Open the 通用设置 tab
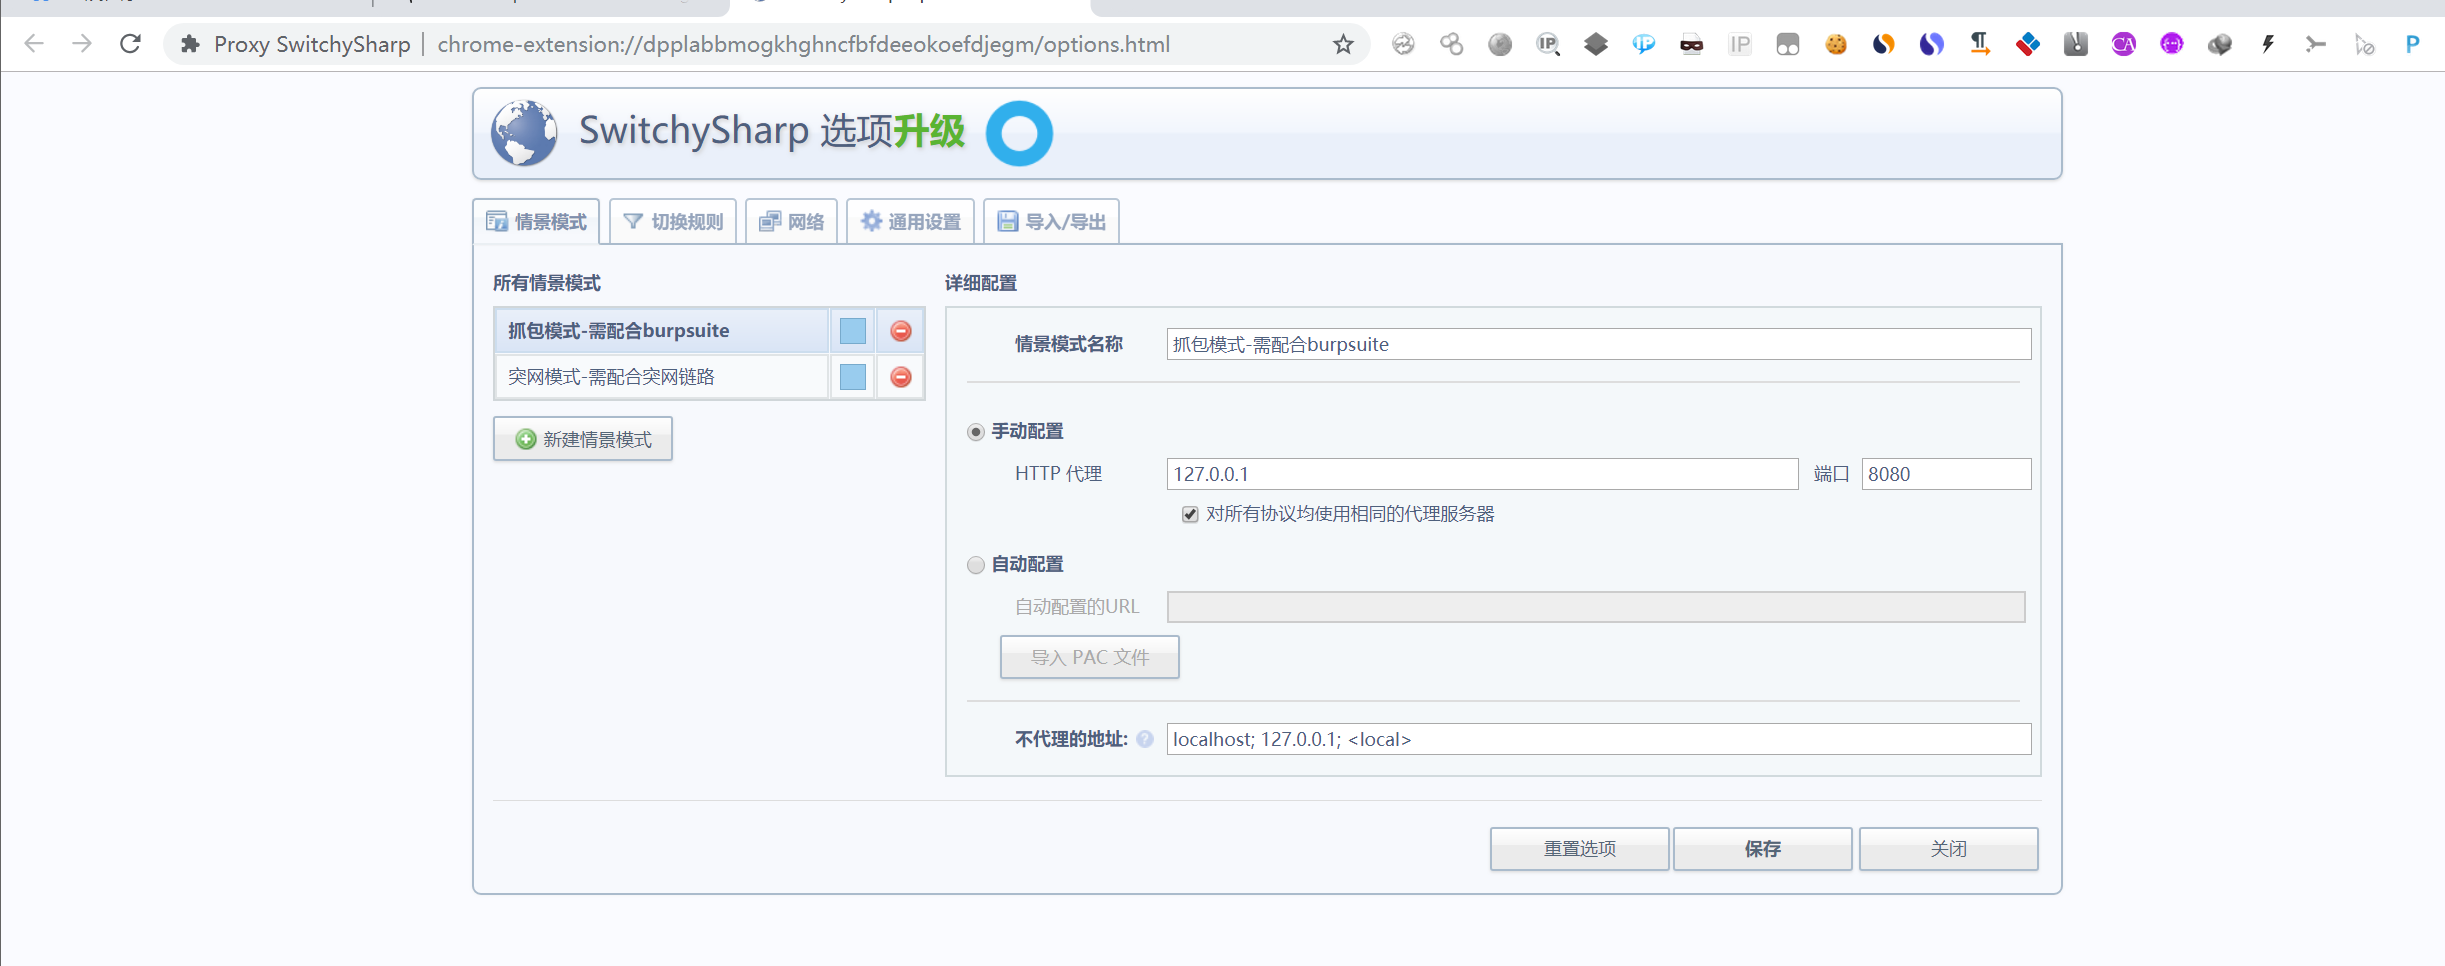2445x966 pixels. pyautogui.click(x=911, y=221)
